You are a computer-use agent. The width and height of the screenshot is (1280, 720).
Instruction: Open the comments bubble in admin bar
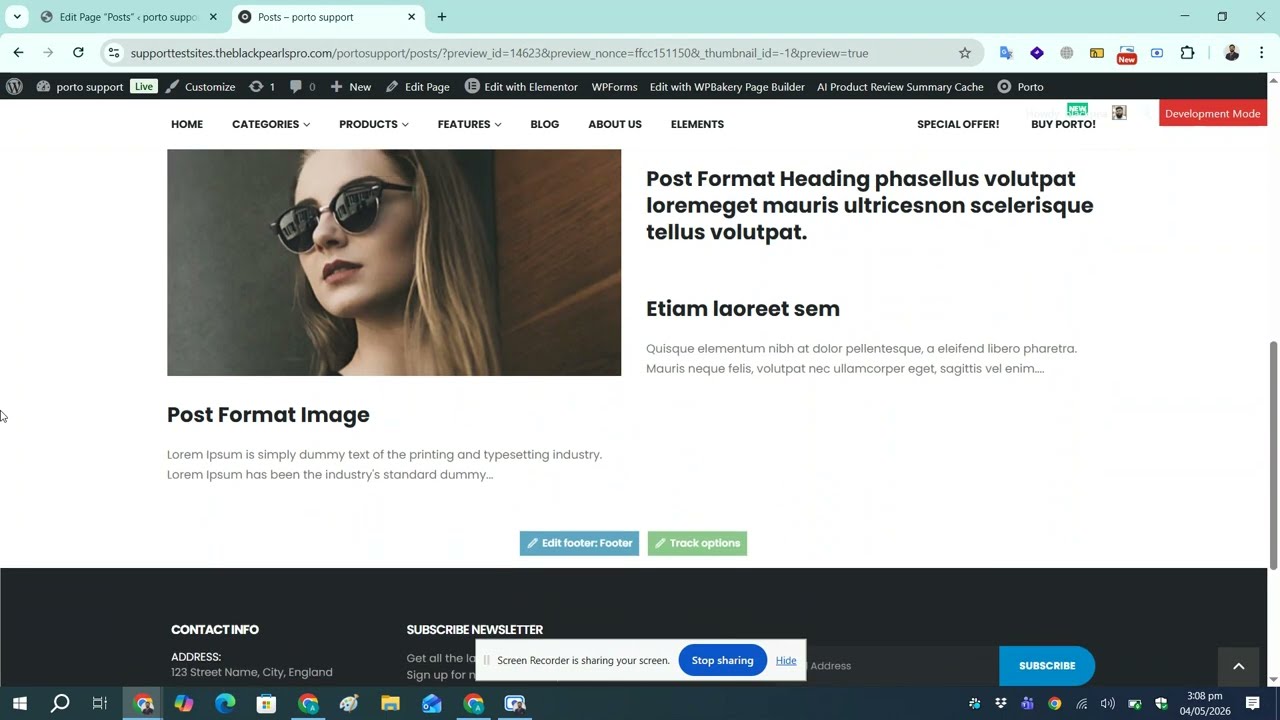[x=302, y=87]
